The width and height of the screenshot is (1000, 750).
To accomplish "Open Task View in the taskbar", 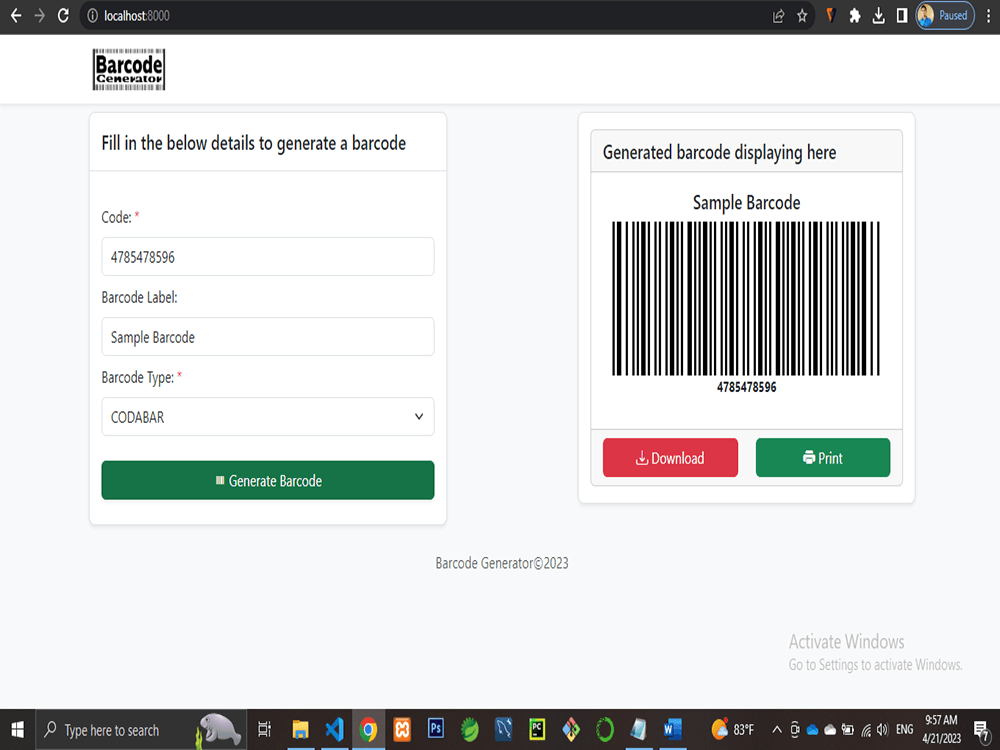I will tap(264, 729).
